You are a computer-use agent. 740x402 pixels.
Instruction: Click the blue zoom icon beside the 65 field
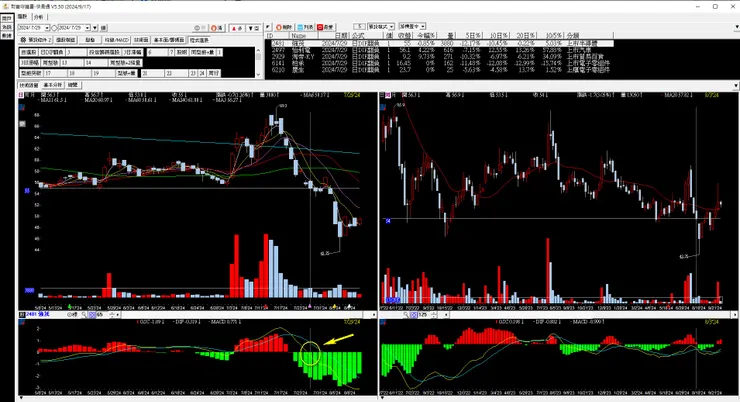coord(92,314)
